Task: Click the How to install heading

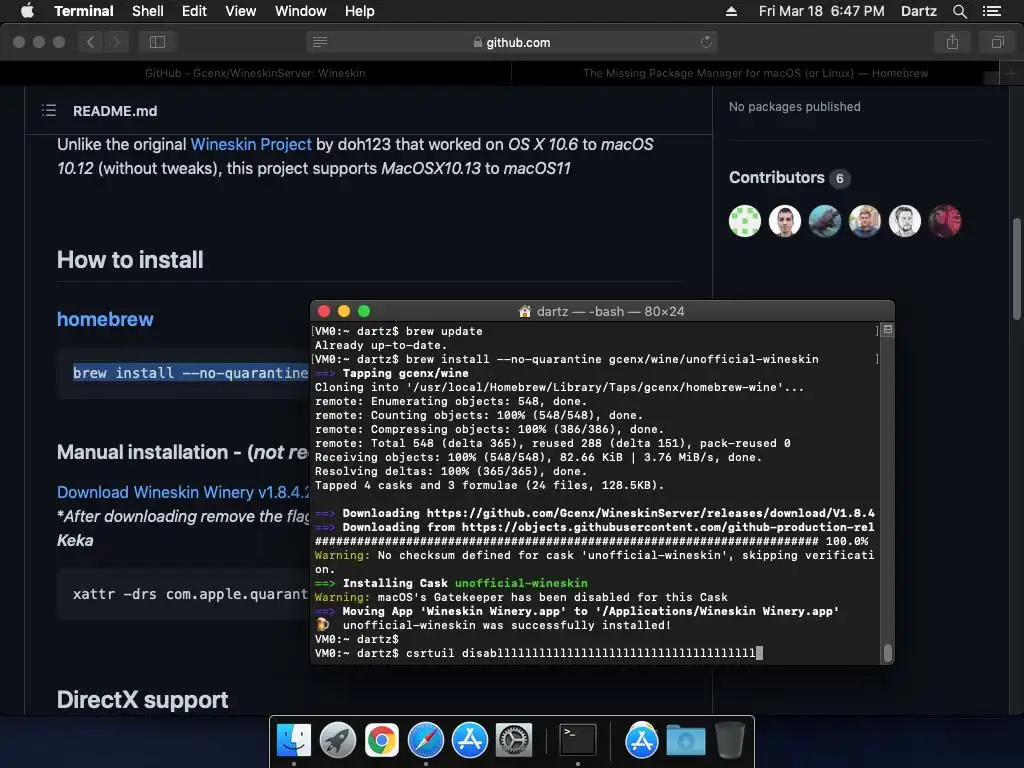Action: click(x=130, y=260)
